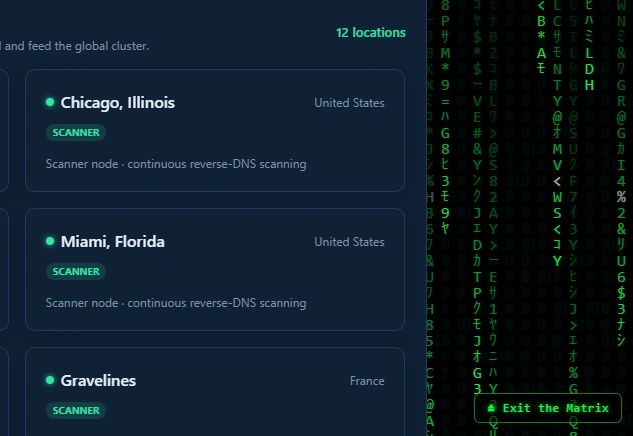Click the green status dot beside Miami, Florida
Image resolution: width=633 pixels, height=436 pixels.
point(50,241)
